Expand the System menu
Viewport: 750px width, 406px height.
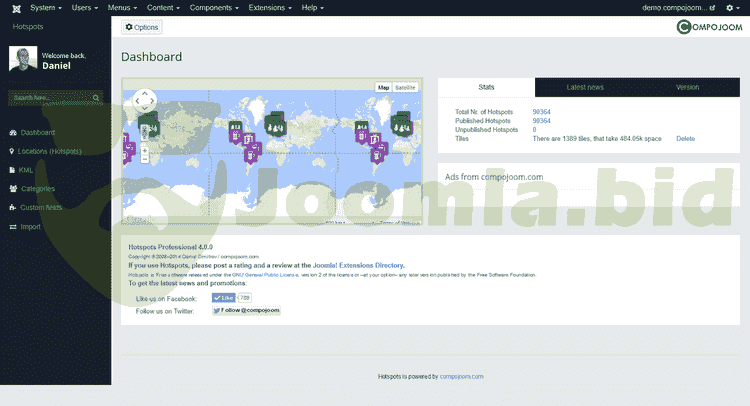click(46, 7)
